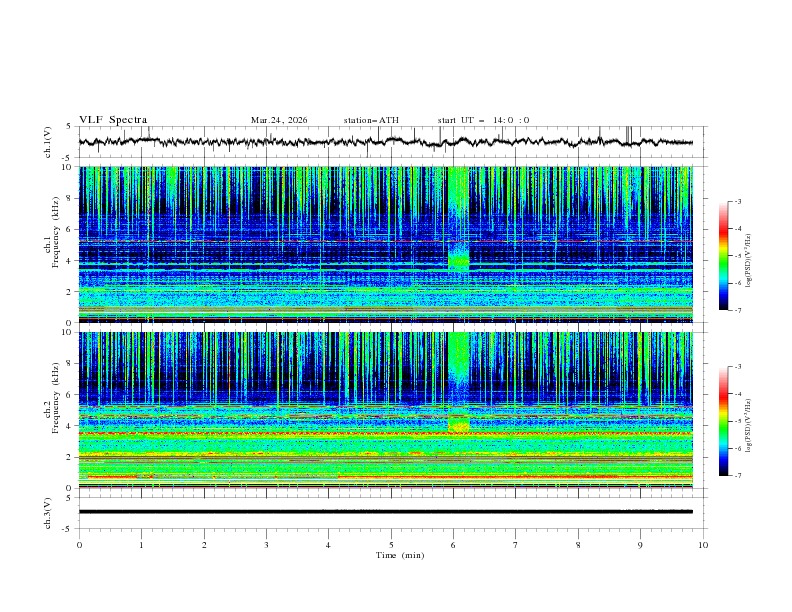Viewport: 792px width, 612px height.
Task: Click the green burst near 1.5 minutes in ch.1
Action: point(172,184)
